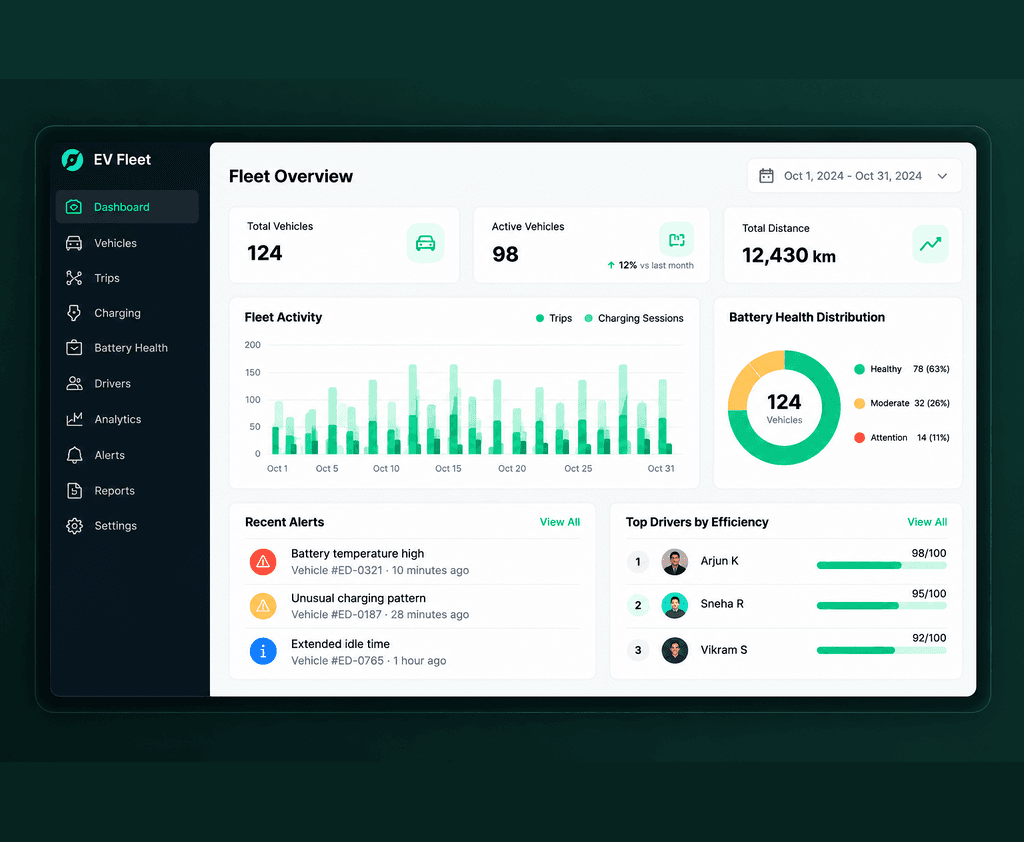Toggle the Trips legend item
This screenshot has width=1024, height=842.
tap(554, 318)
